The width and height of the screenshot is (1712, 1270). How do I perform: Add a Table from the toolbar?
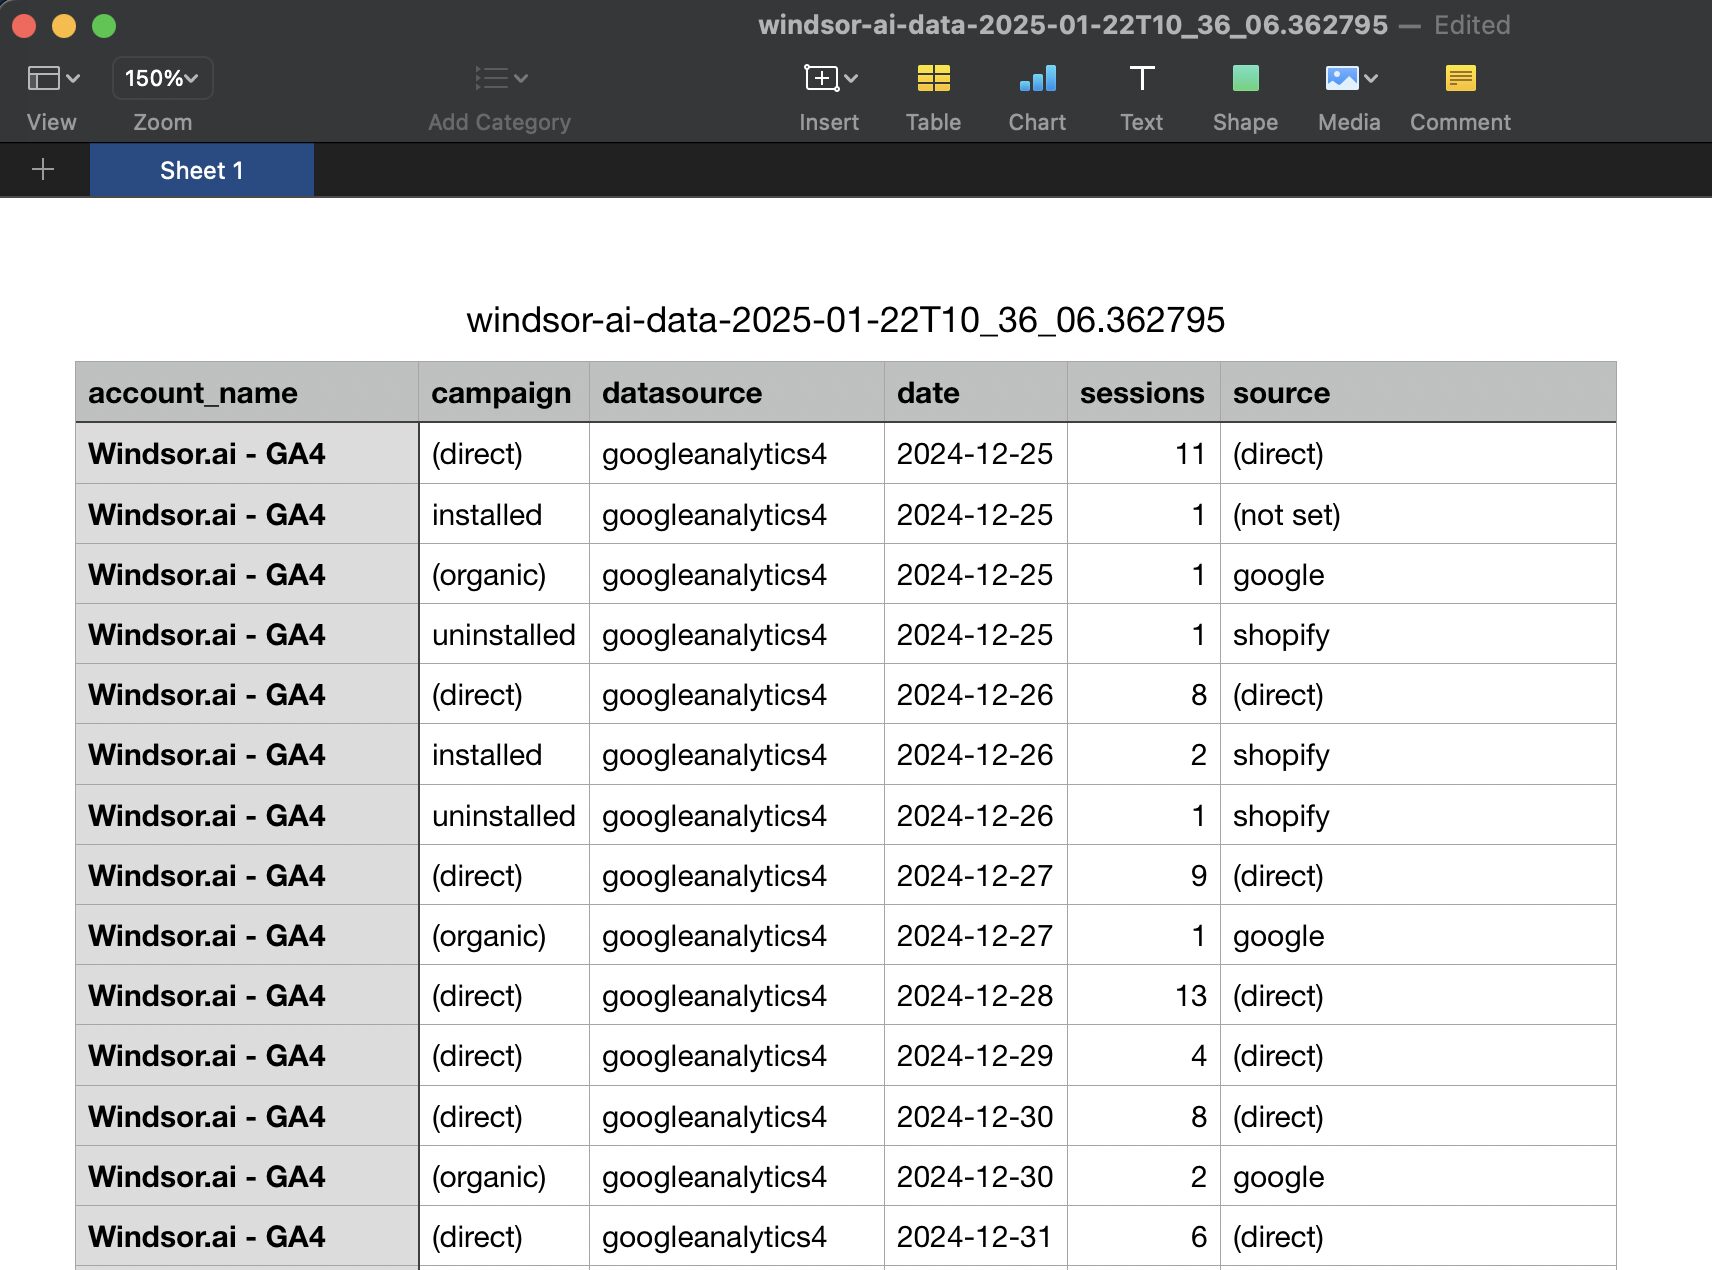pyautogui.click(x=933, y=78)
